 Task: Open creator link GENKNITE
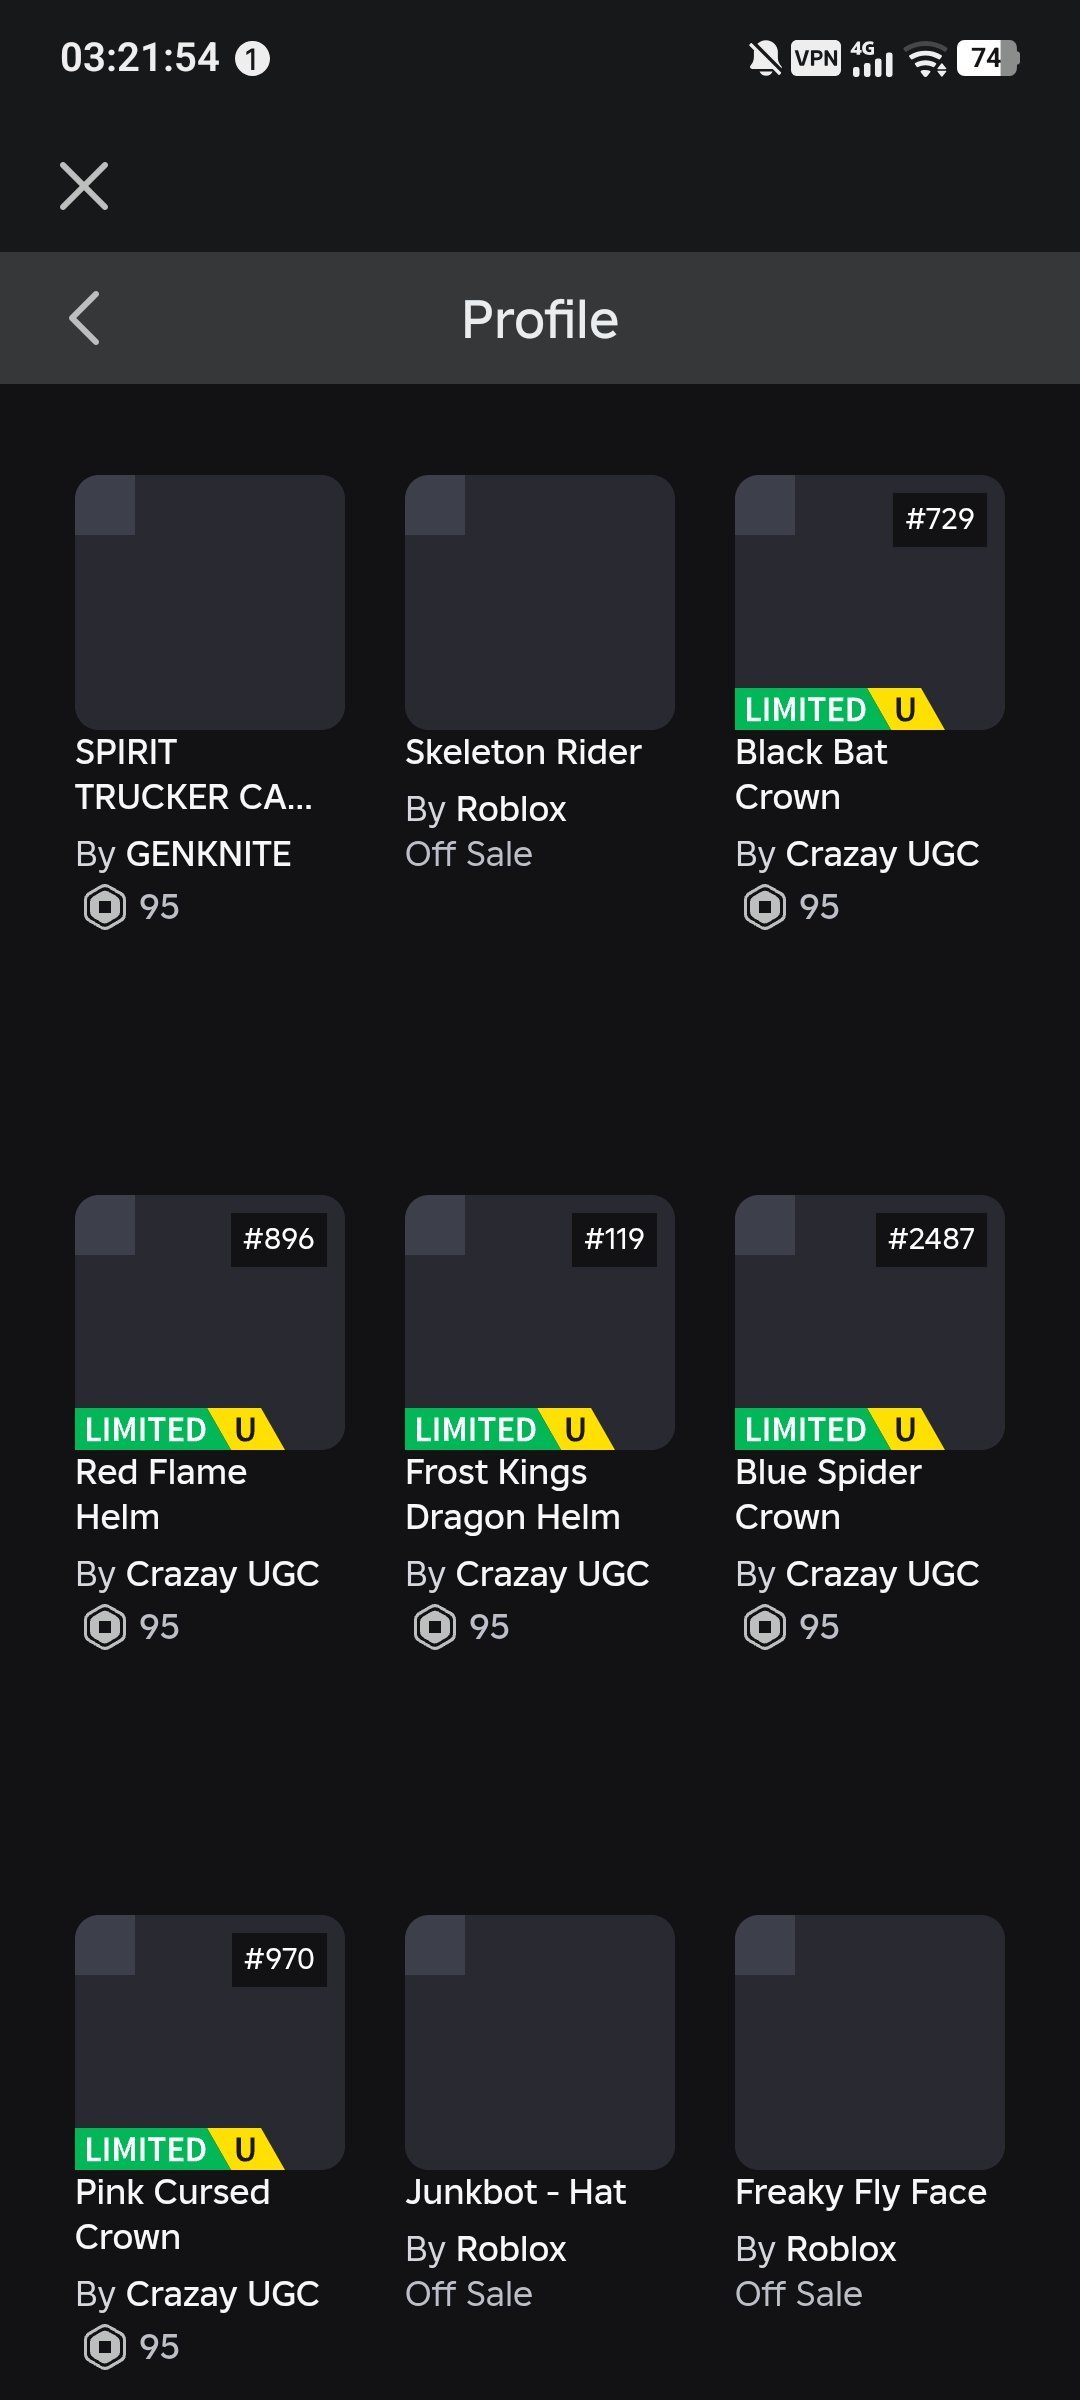pos(208,854)
